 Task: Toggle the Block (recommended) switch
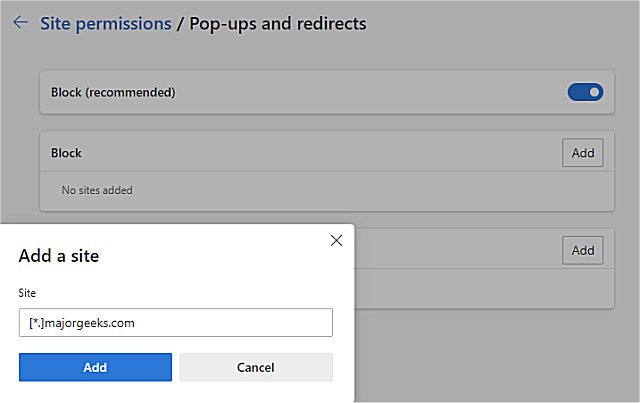pos(585,92)
